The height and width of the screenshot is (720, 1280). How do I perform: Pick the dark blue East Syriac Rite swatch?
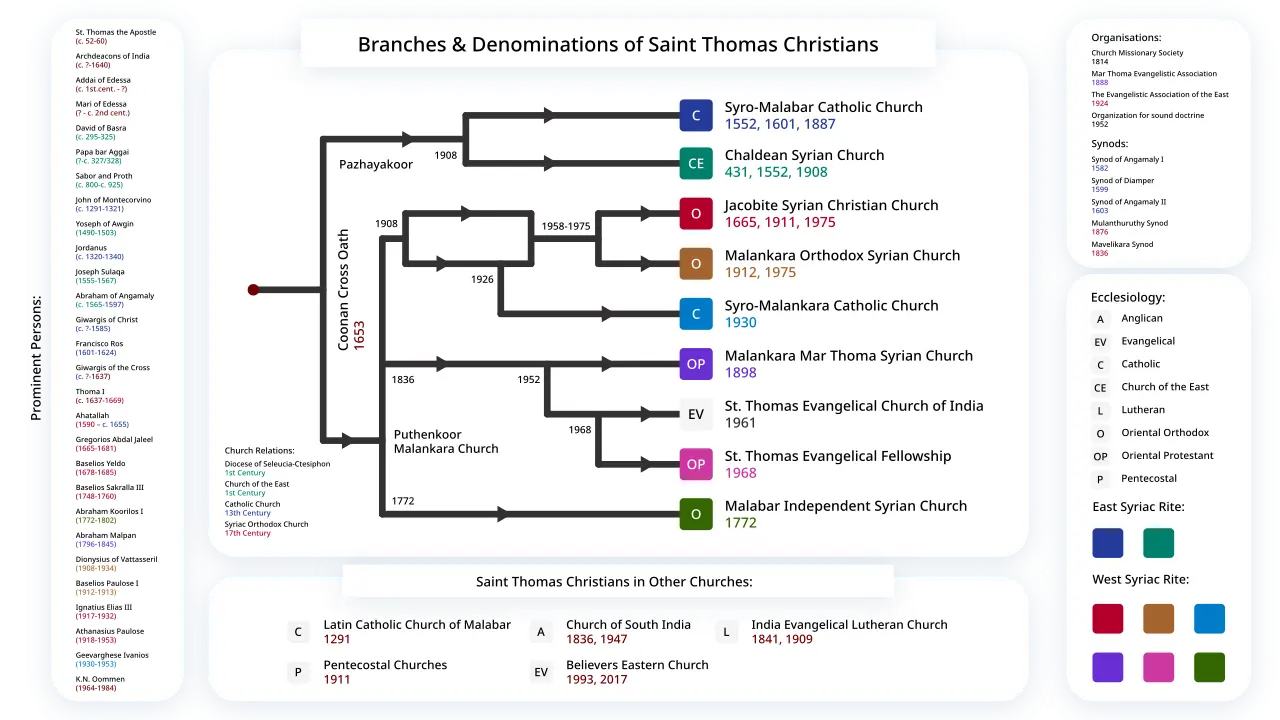pyautogui.click(x=1108, y=543)
